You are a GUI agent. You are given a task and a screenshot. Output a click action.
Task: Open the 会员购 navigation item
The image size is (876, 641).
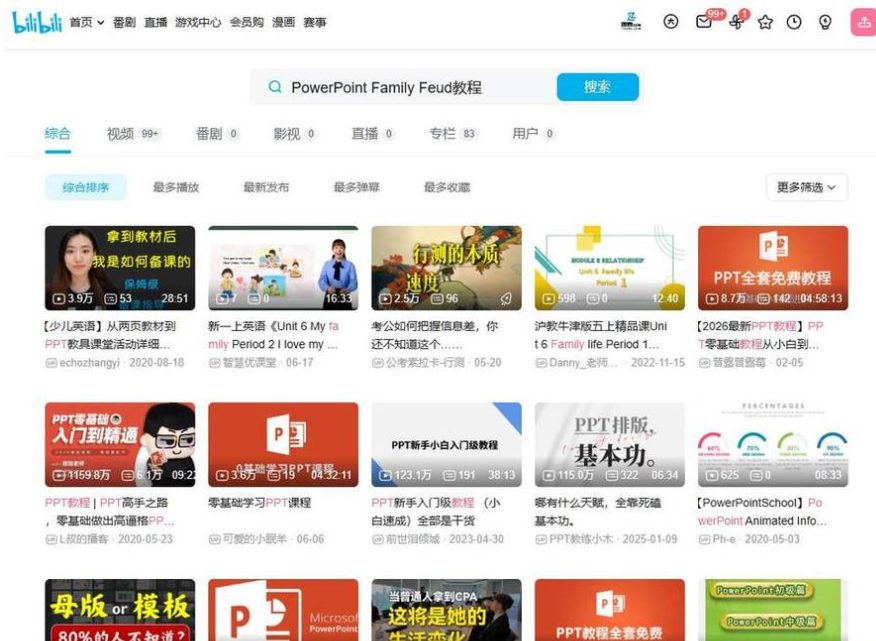pyautogui.click(x=246, y=22)
